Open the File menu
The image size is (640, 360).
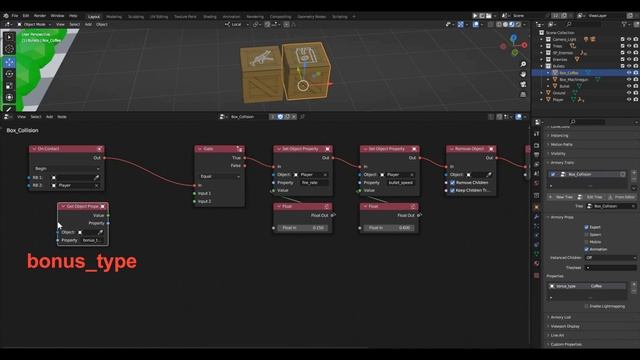pos(15,16)
